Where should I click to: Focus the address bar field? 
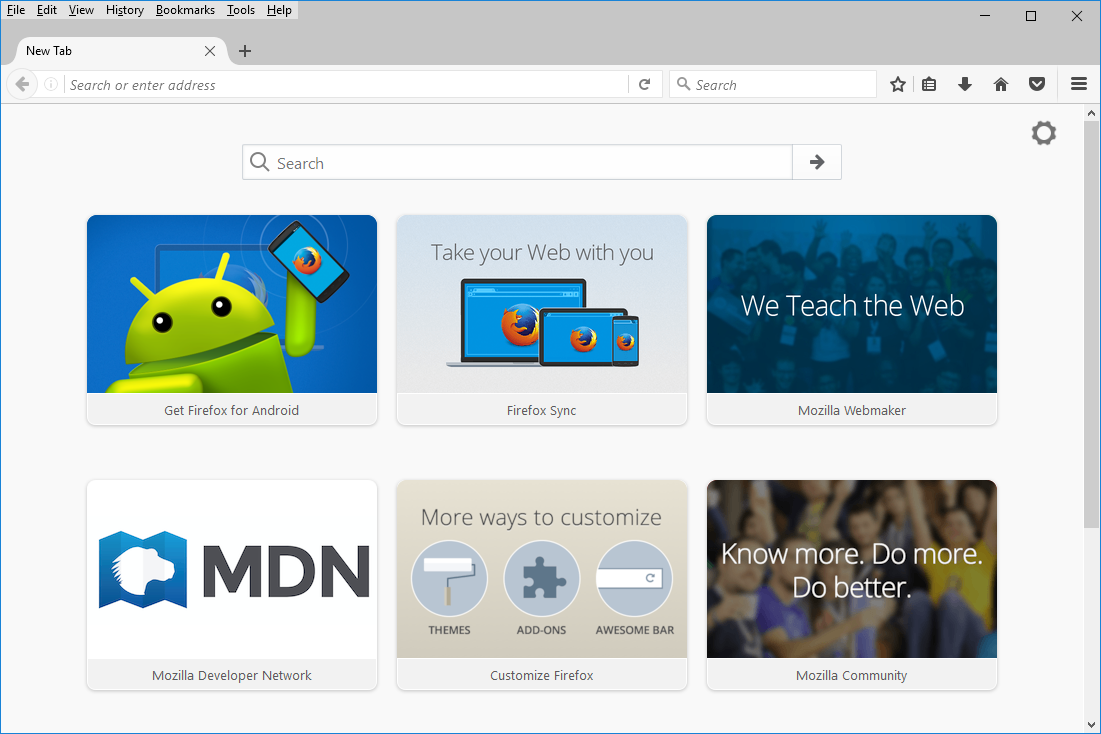tap(347, 84)
